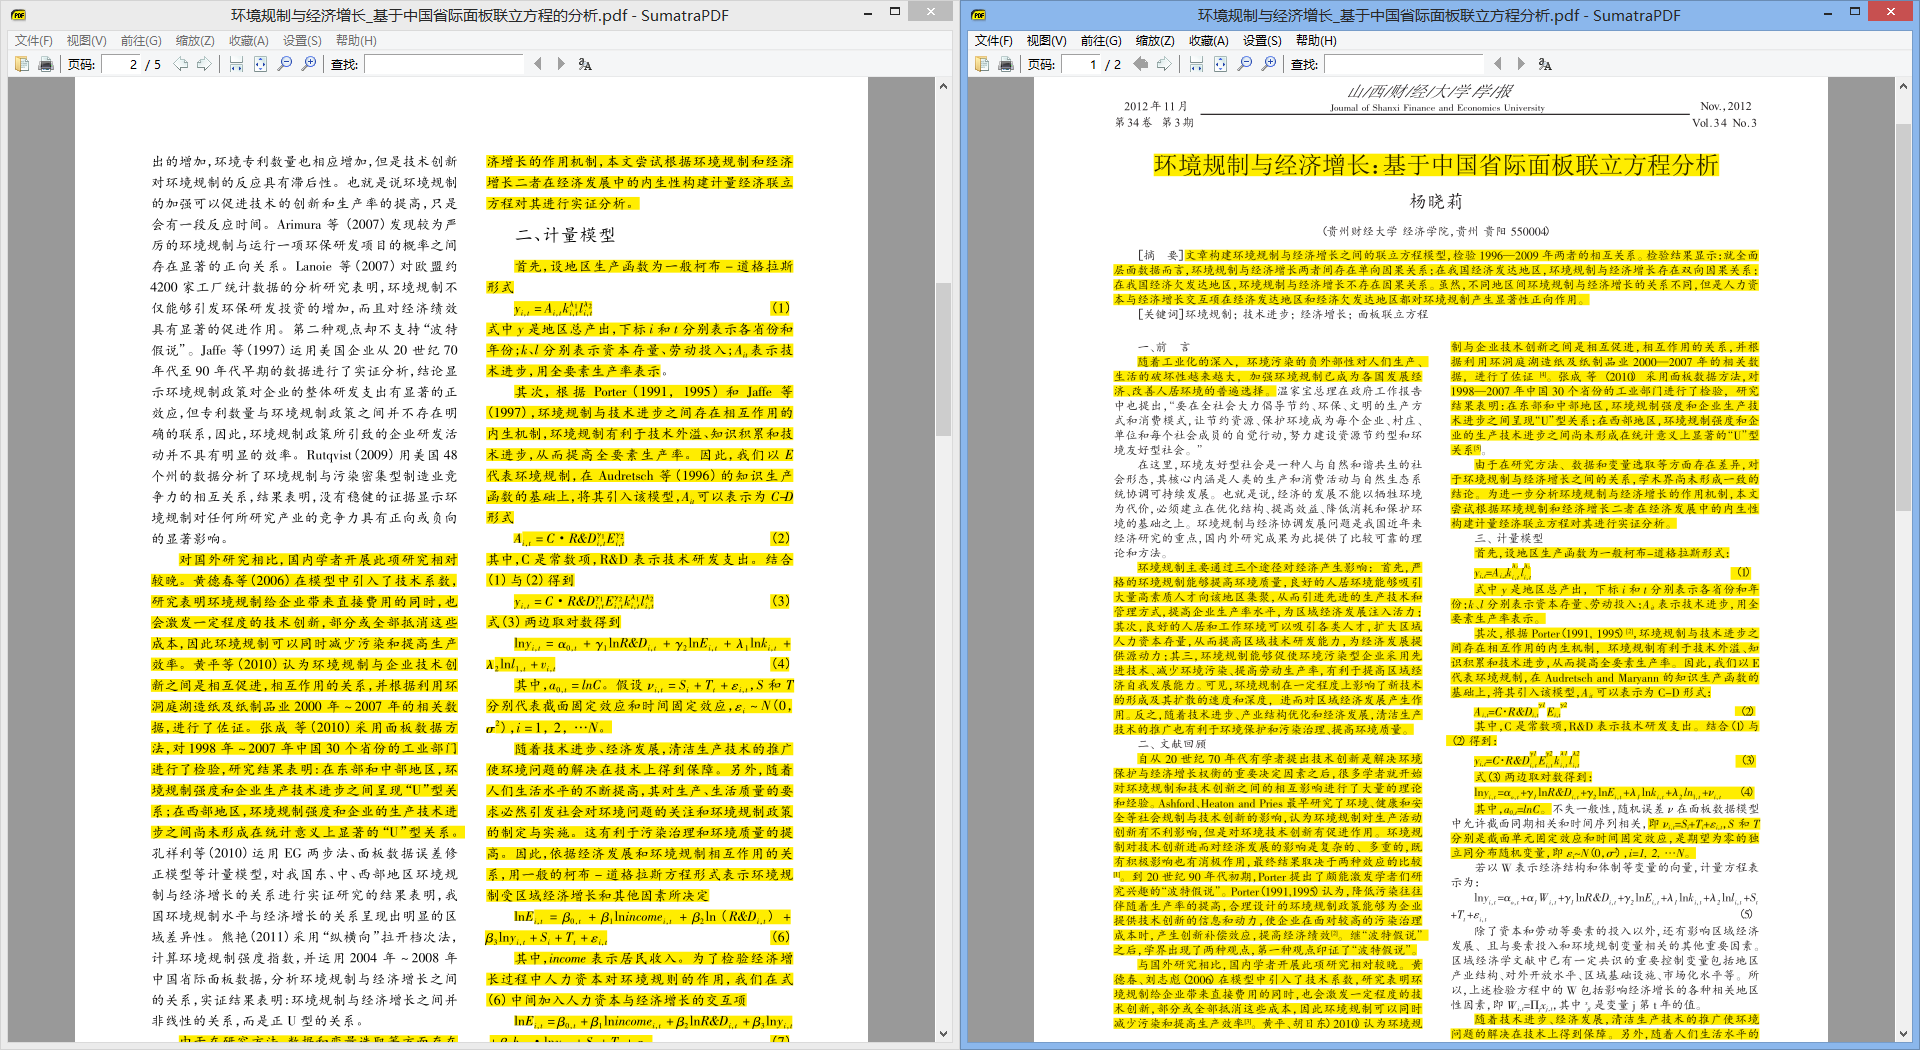Click 'Nov., 2012' in right document header

pyautogui.click(x=1726, y=106)
